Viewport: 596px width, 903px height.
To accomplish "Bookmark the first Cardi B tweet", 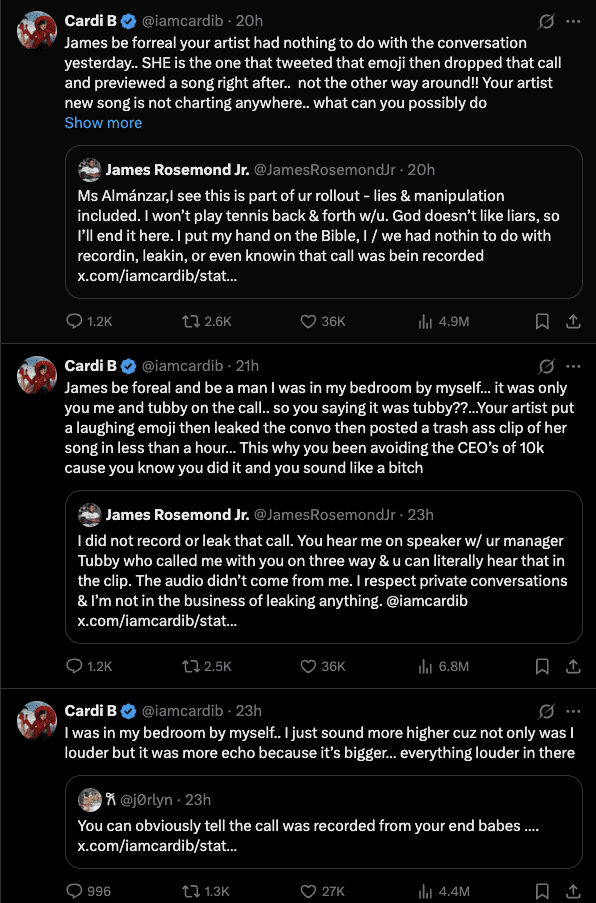I will [x=542, y=321].
